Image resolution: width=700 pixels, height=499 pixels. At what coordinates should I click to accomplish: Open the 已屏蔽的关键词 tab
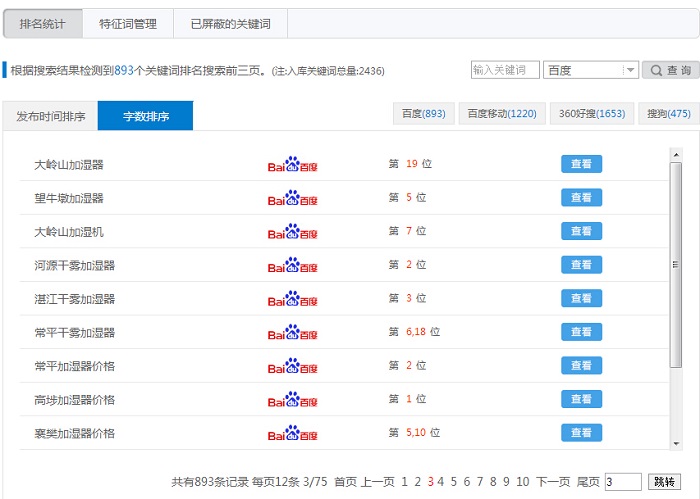tap(232, 23)
